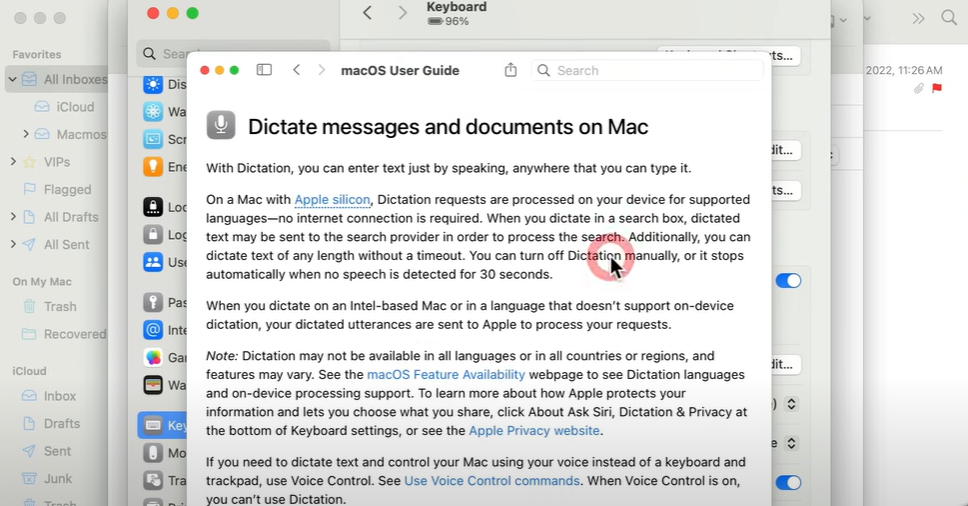The width and height of the screenshot is (968, 506).
Task: Toggle the lower blue switch in Keyboard settings
Action: pyautogui.click(x=788, y=483)
